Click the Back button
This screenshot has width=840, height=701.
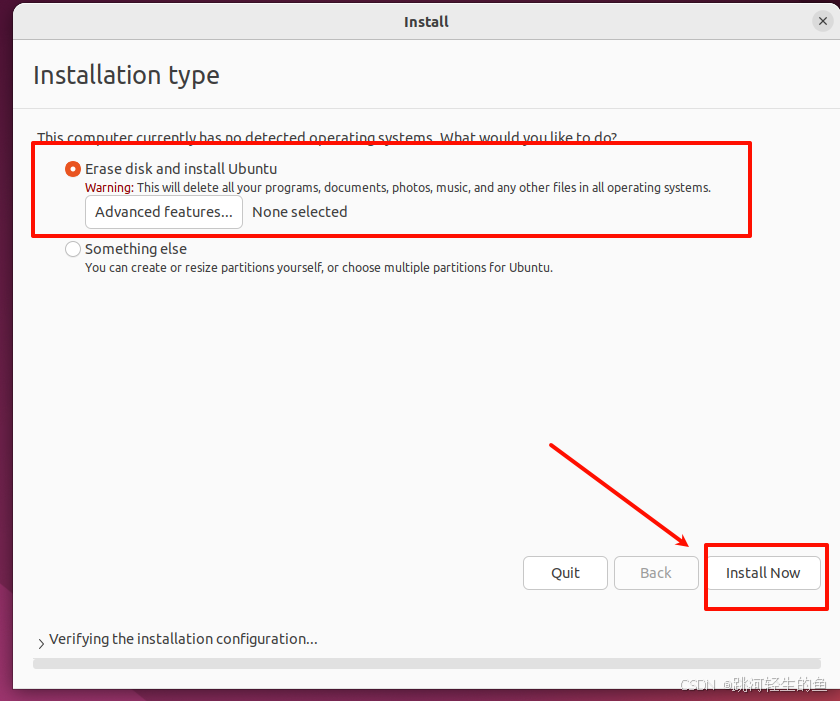[656, 573]
